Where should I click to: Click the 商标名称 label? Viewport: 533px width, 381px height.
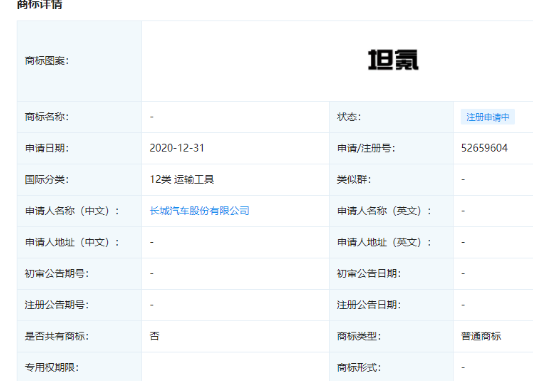(x=47, y=117)
